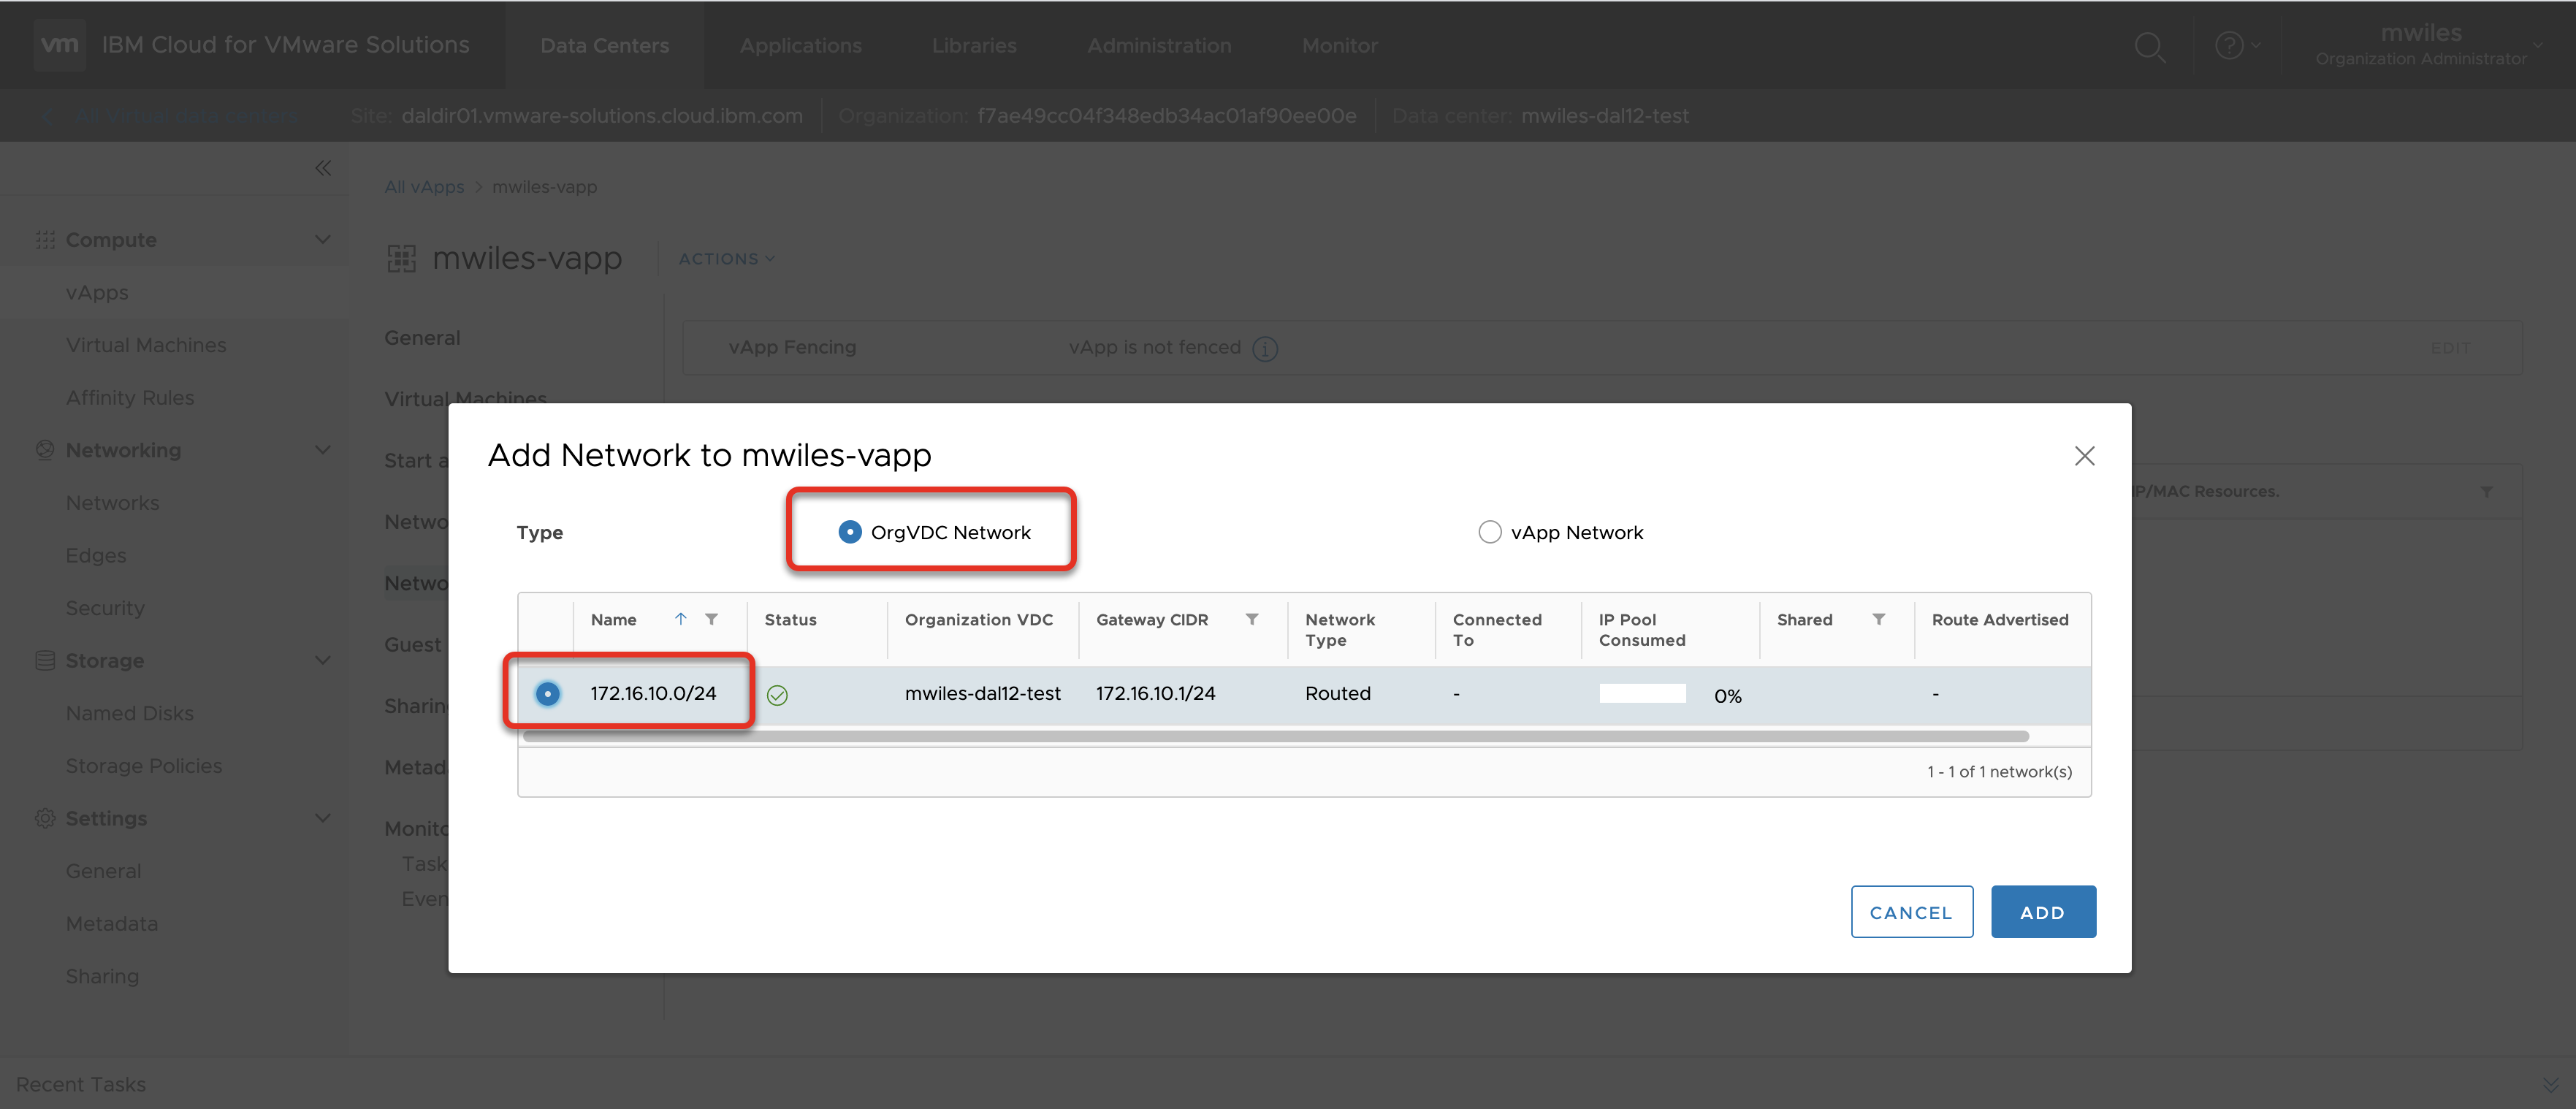Viewport: 2576px width, 1109px height.
Task: Click the ADD button
Action: click(x=2042, y=912)
